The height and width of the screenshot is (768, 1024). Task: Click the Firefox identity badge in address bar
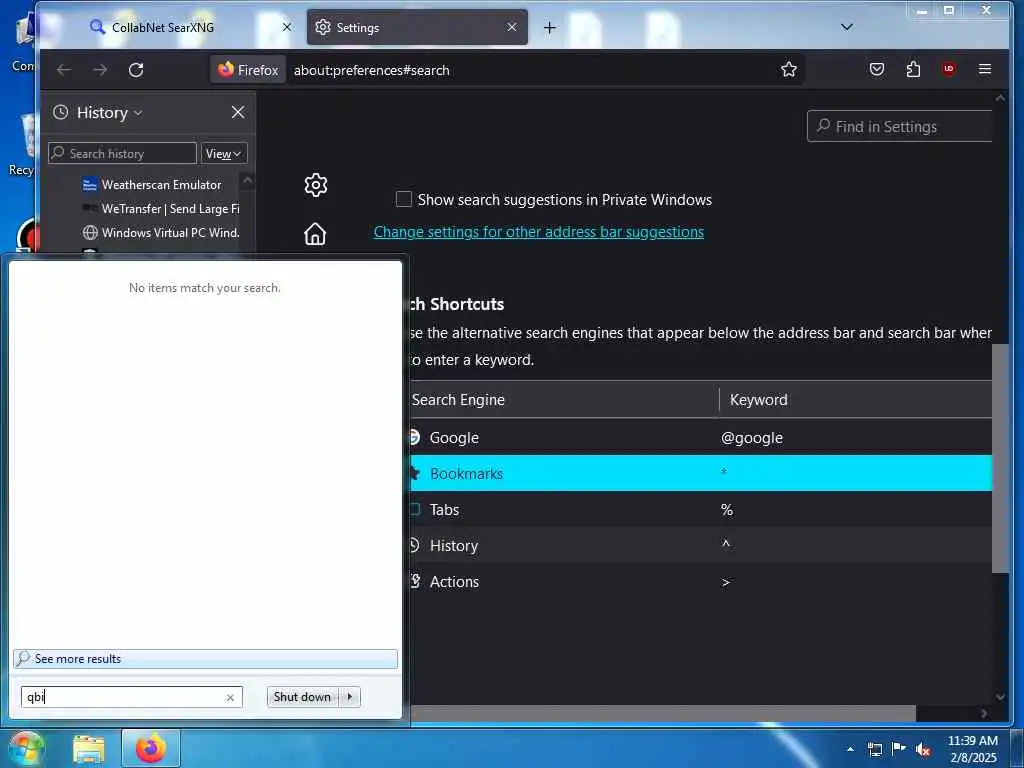click(248, 70)
